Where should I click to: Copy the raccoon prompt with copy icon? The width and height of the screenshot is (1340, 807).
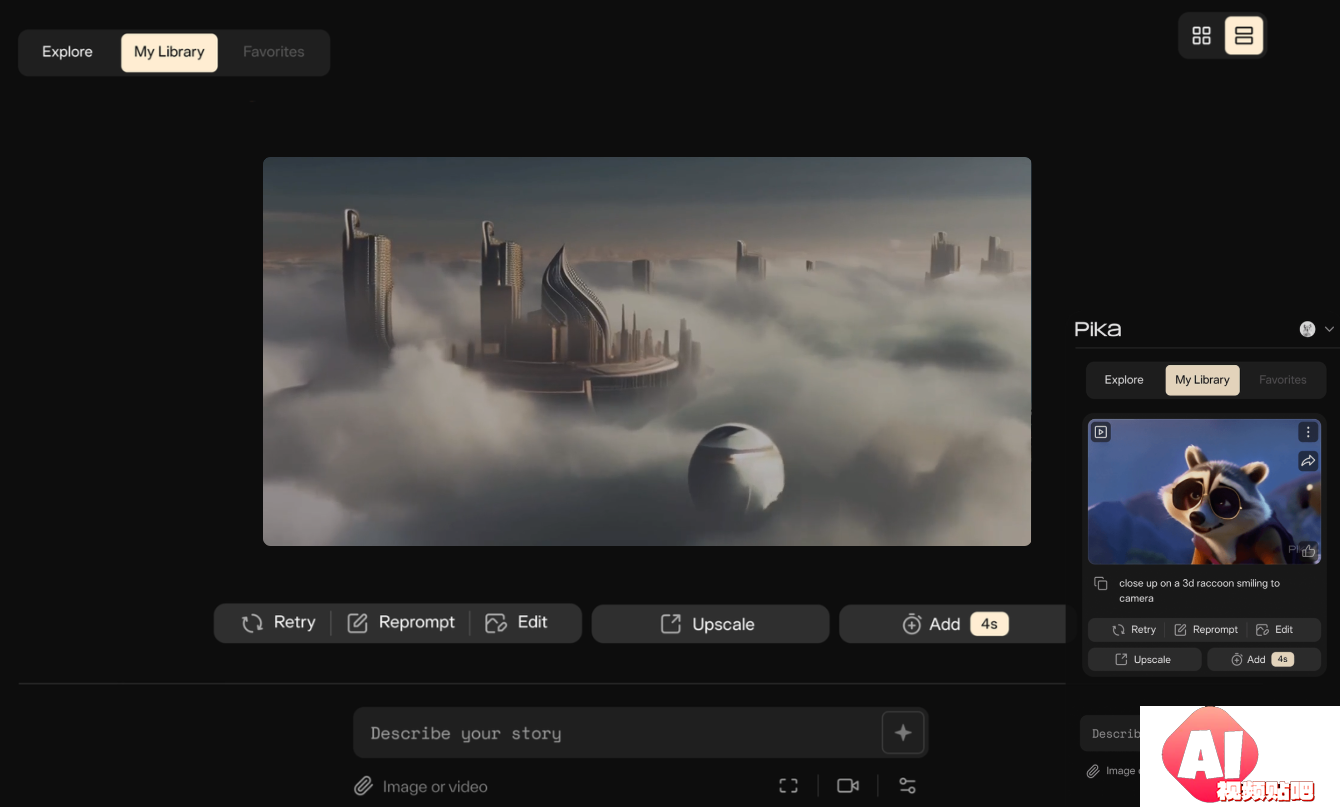coord(1100,584)
